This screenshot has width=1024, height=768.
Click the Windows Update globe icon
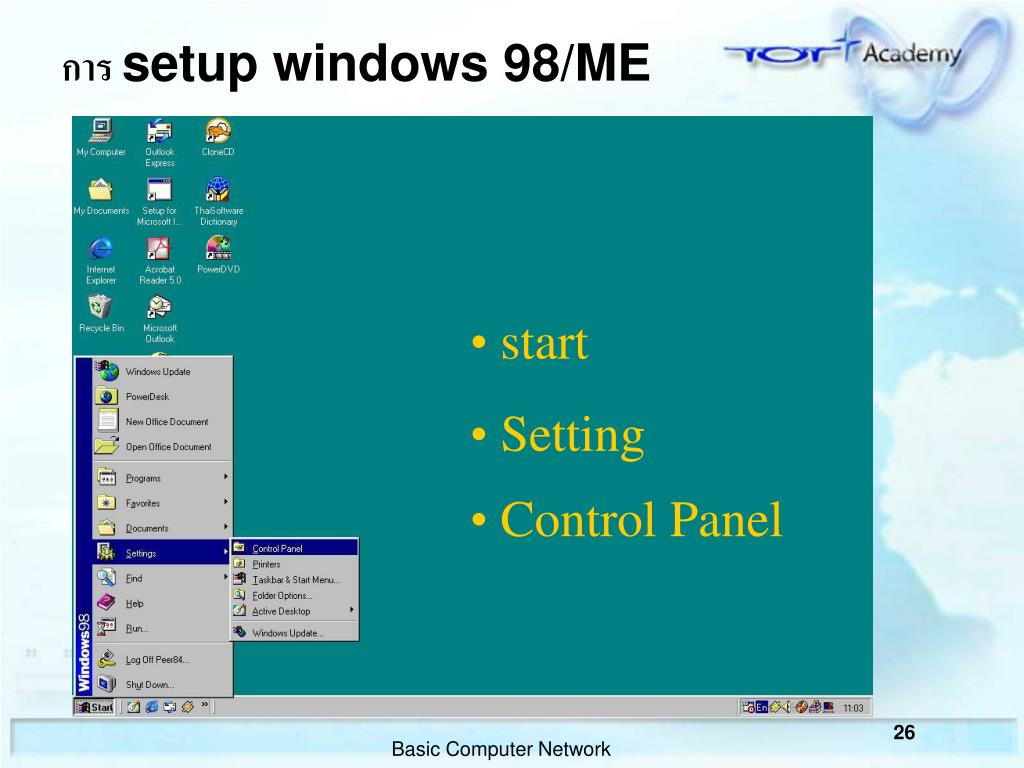107,372
